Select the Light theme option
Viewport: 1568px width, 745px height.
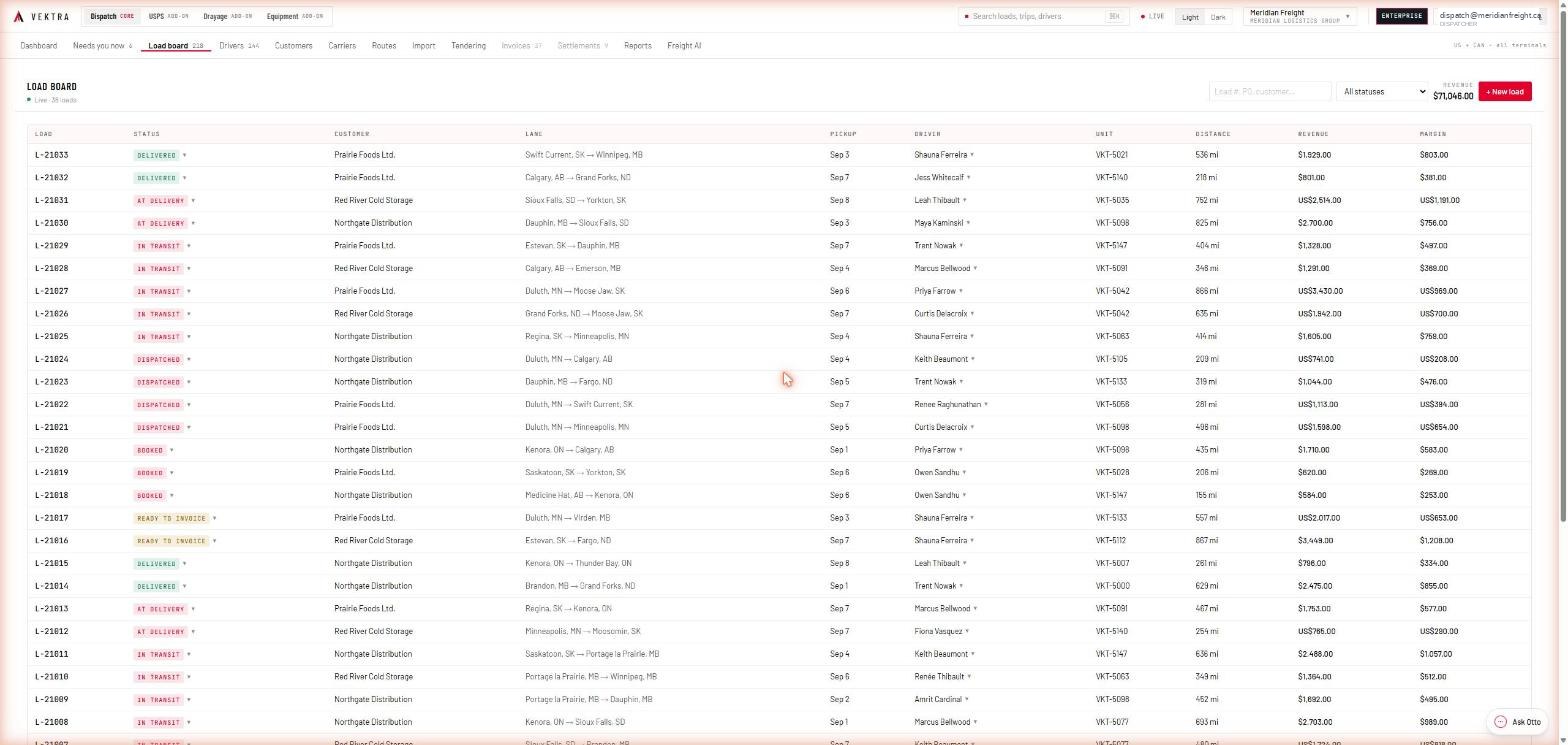click(1190, 16)
